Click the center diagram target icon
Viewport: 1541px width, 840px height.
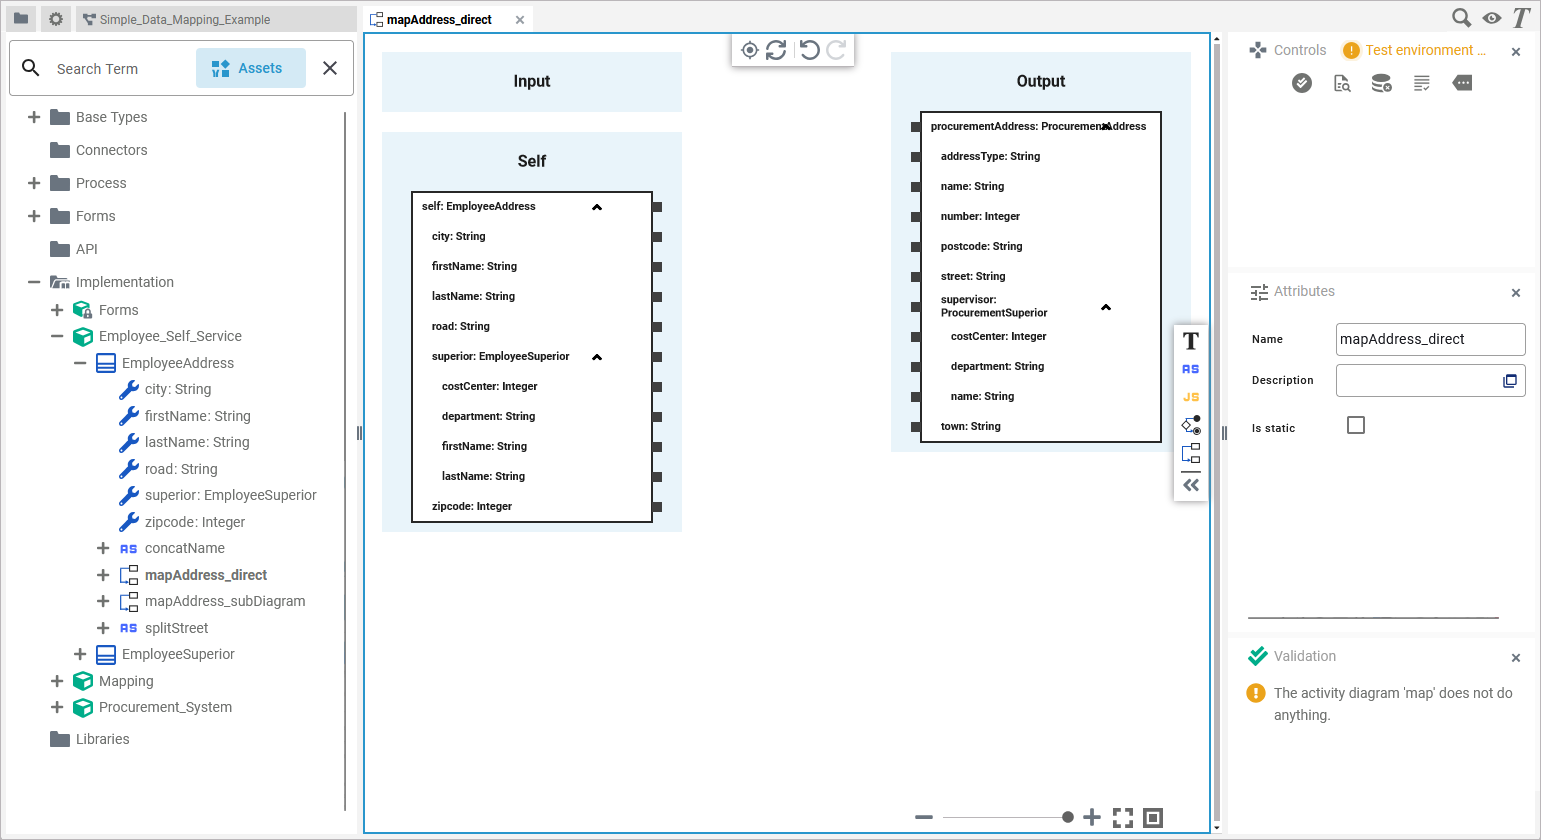[x=749, y=50]
